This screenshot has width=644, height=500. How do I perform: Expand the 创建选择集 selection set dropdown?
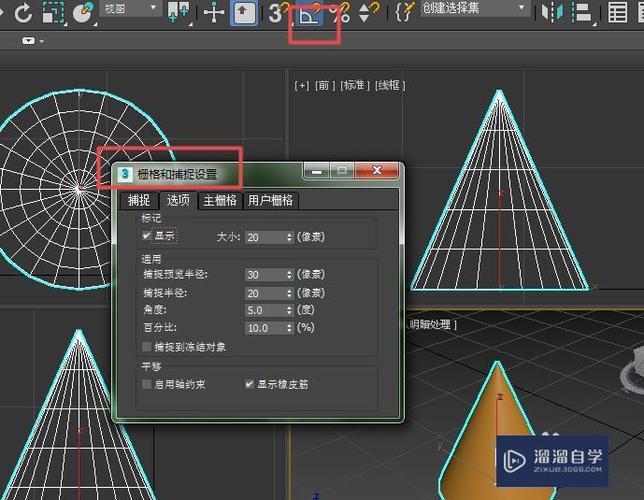coord(475,8)
